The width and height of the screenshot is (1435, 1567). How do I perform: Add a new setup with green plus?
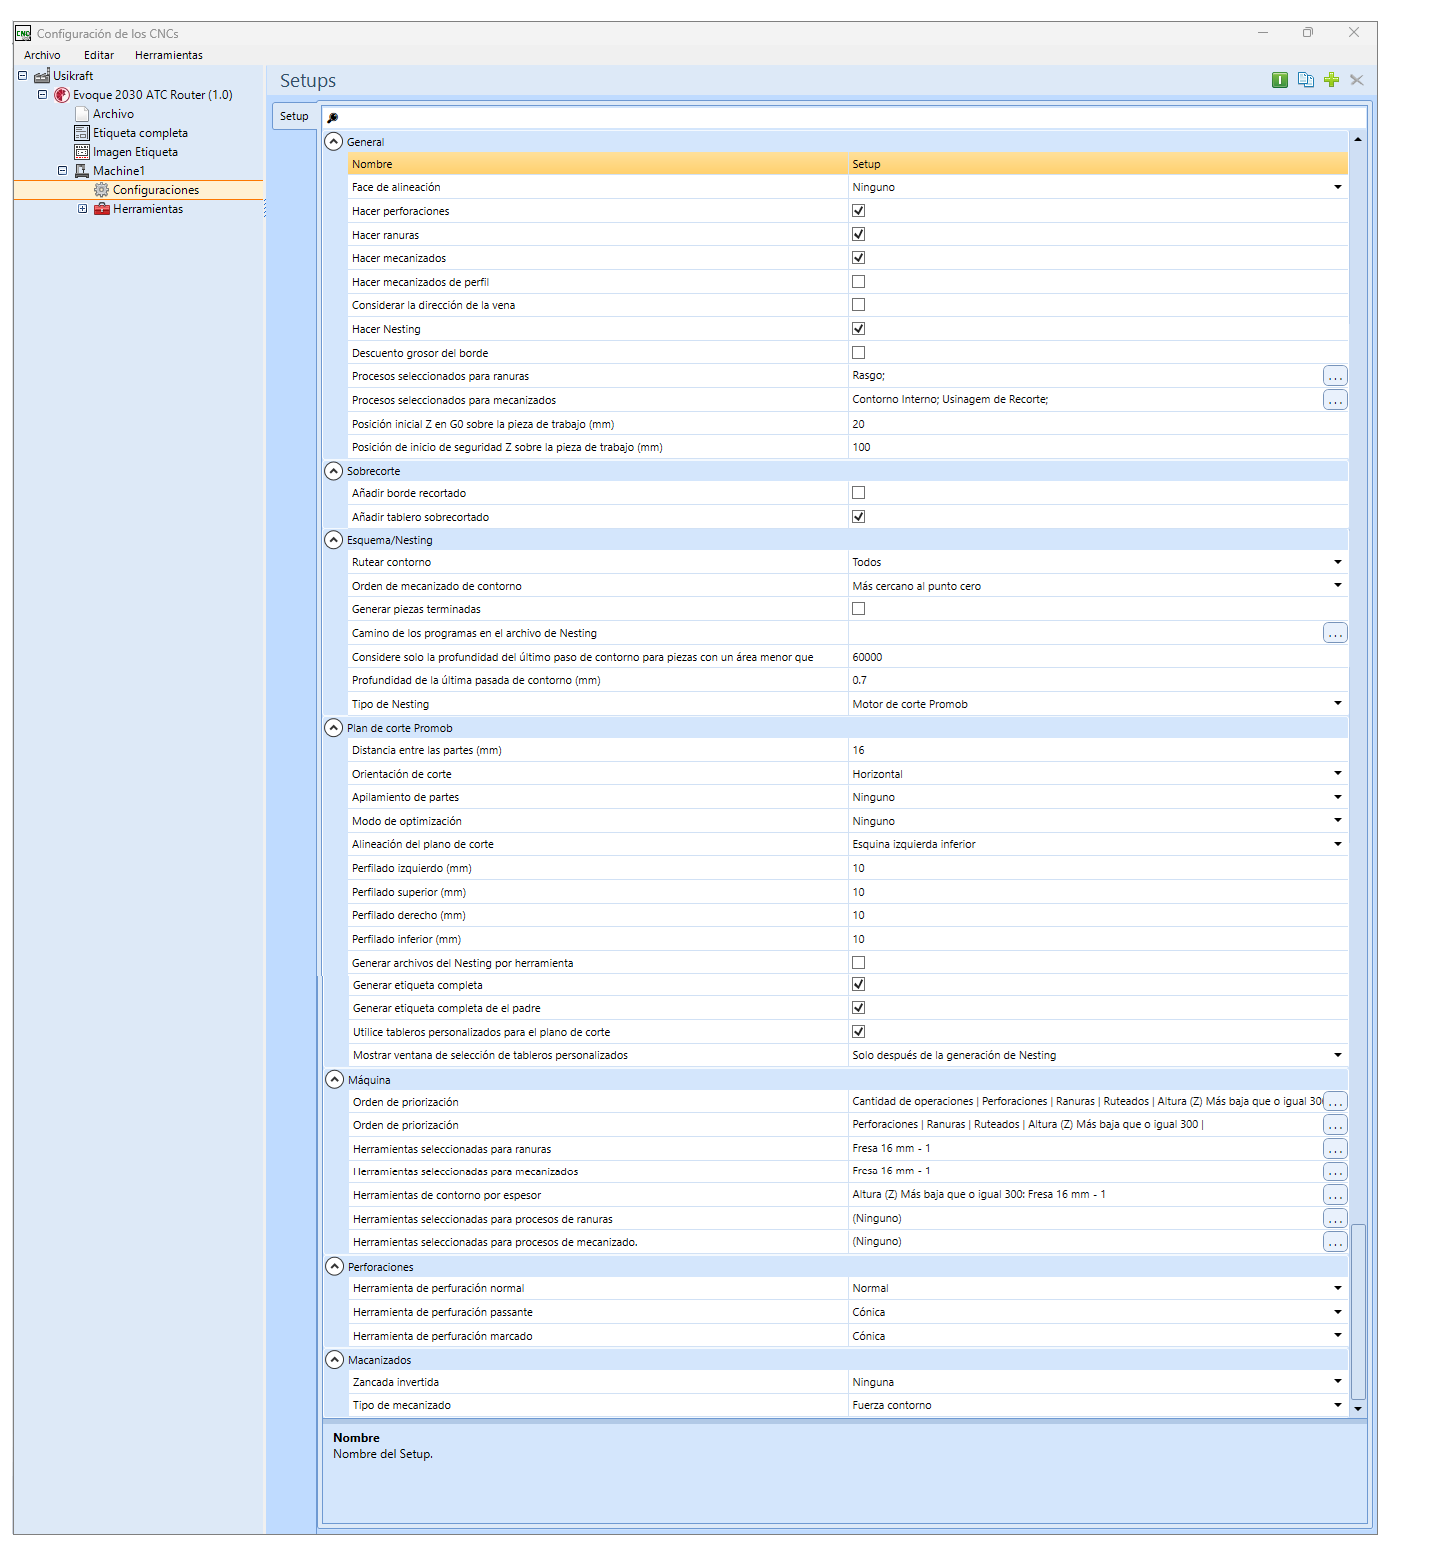click(x=1331, y=80)
